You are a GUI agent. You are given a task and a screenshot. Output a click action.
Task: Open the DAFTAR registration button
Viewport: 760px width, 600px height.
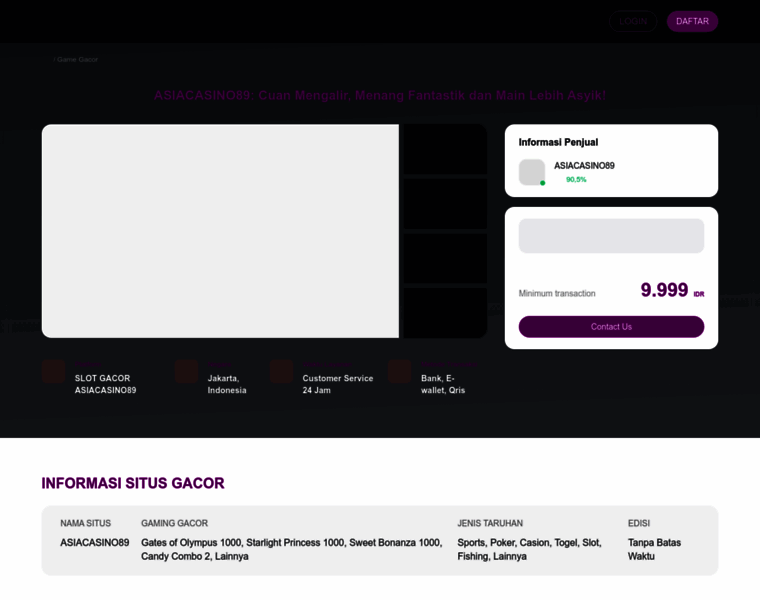coord(692,21)
